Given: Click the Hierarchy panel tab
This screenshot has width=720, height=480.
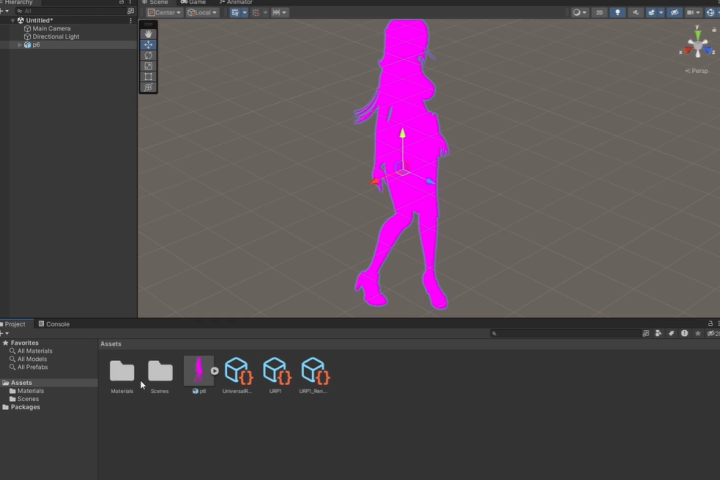Looking at the screenshot, I should (x=17, y=2).
